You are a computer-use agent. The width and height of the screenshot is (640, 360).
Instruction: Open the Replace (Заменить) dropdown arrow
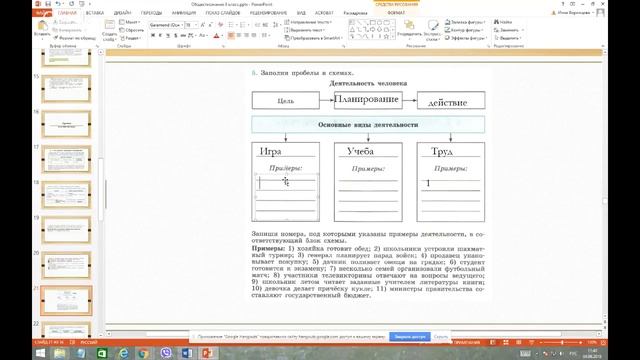coord(522,30)
